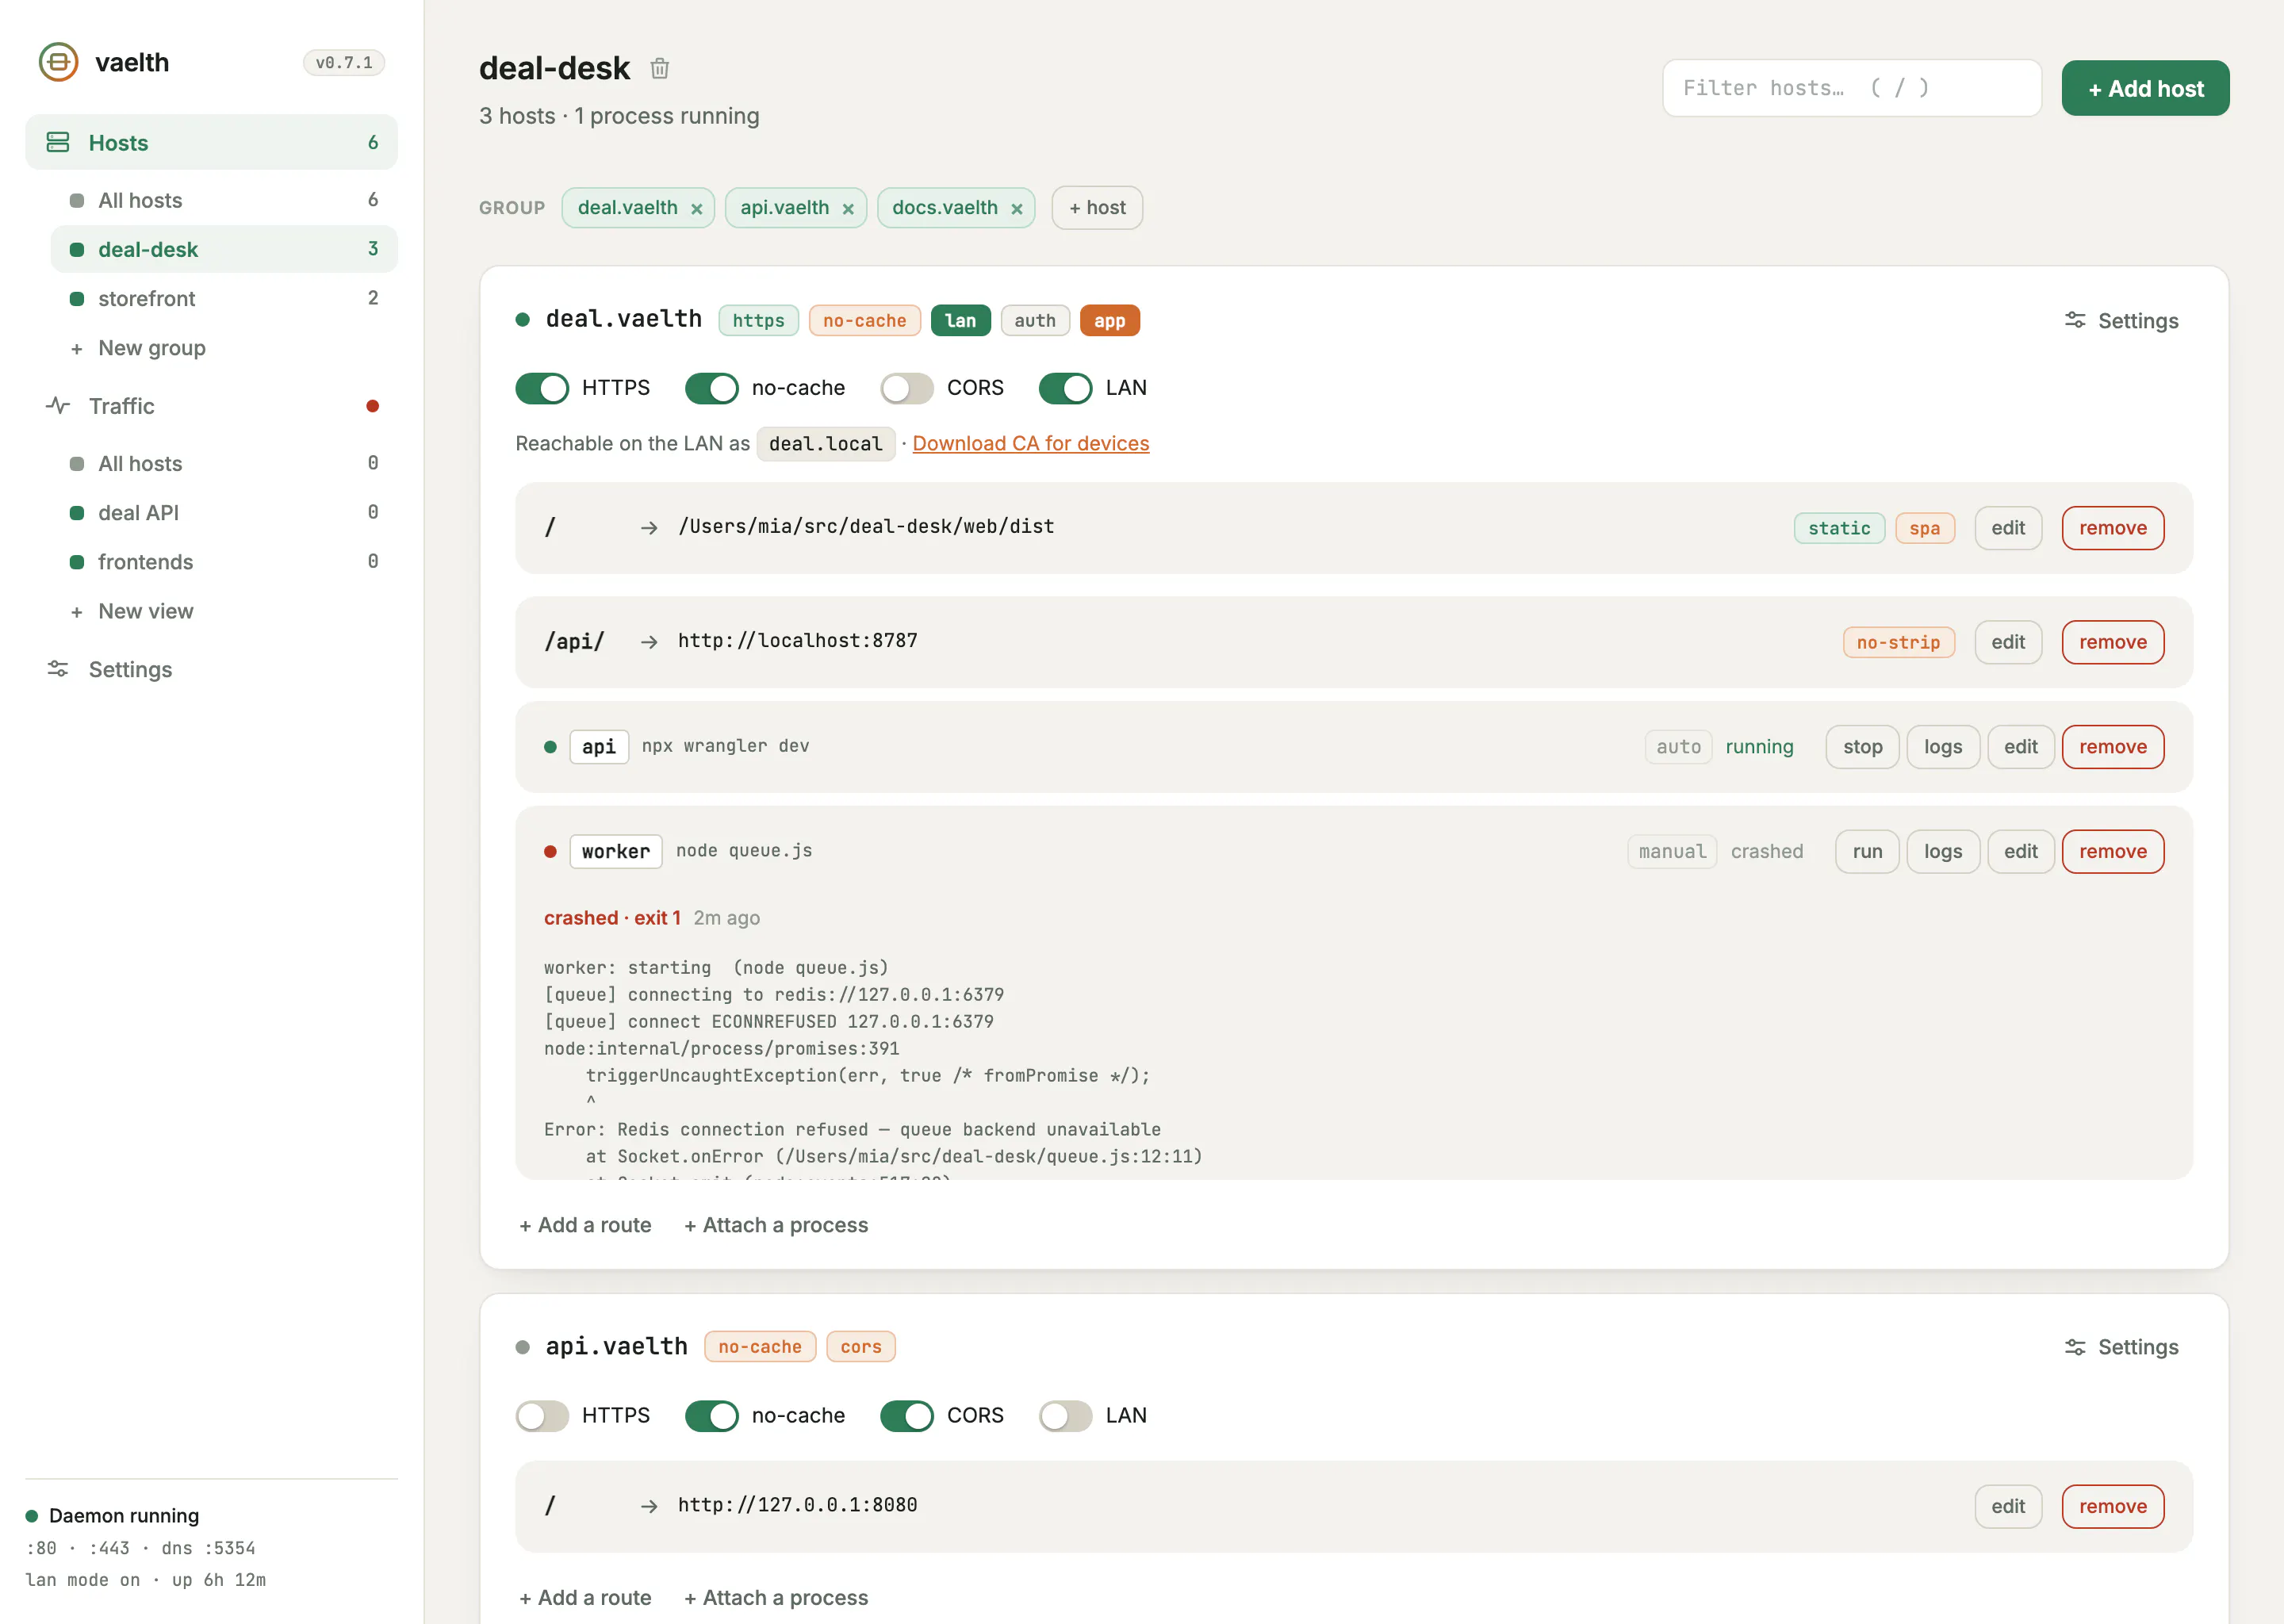
Task: Open Settings in the sidebar
Action: [211, 669]
